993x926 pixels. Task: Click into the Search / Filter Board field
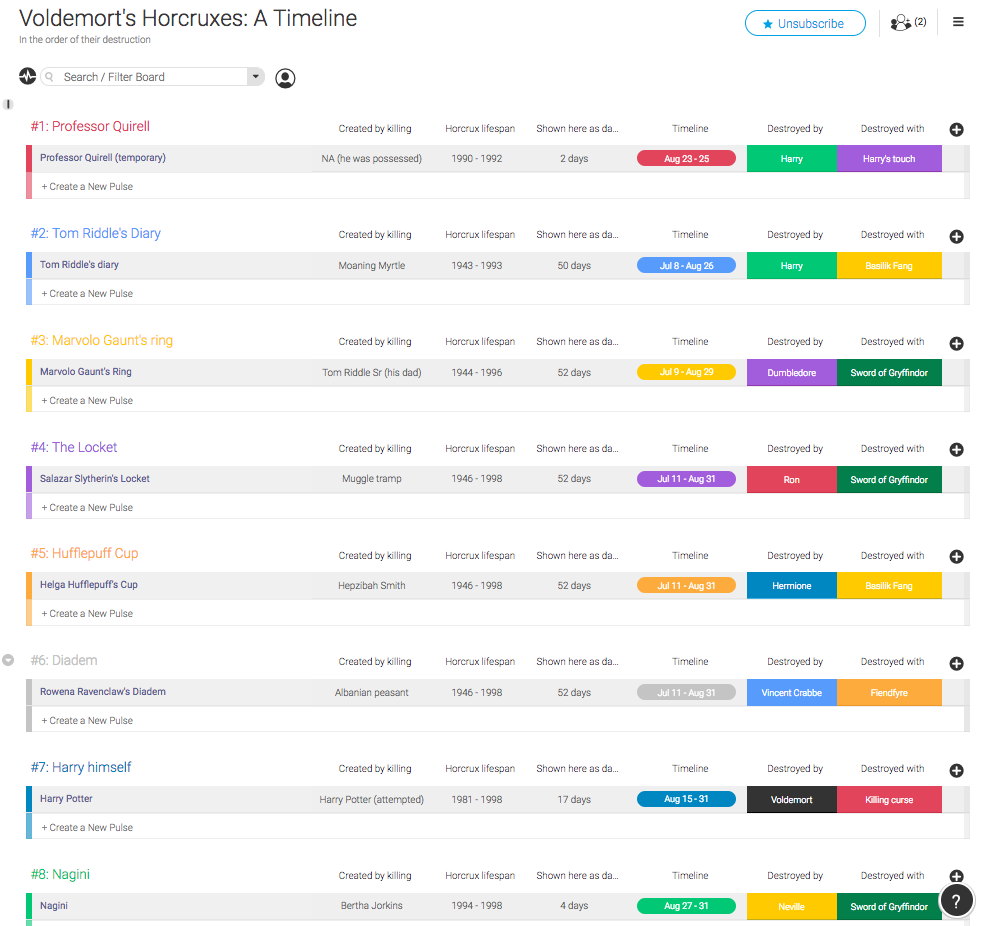[150, 77]
